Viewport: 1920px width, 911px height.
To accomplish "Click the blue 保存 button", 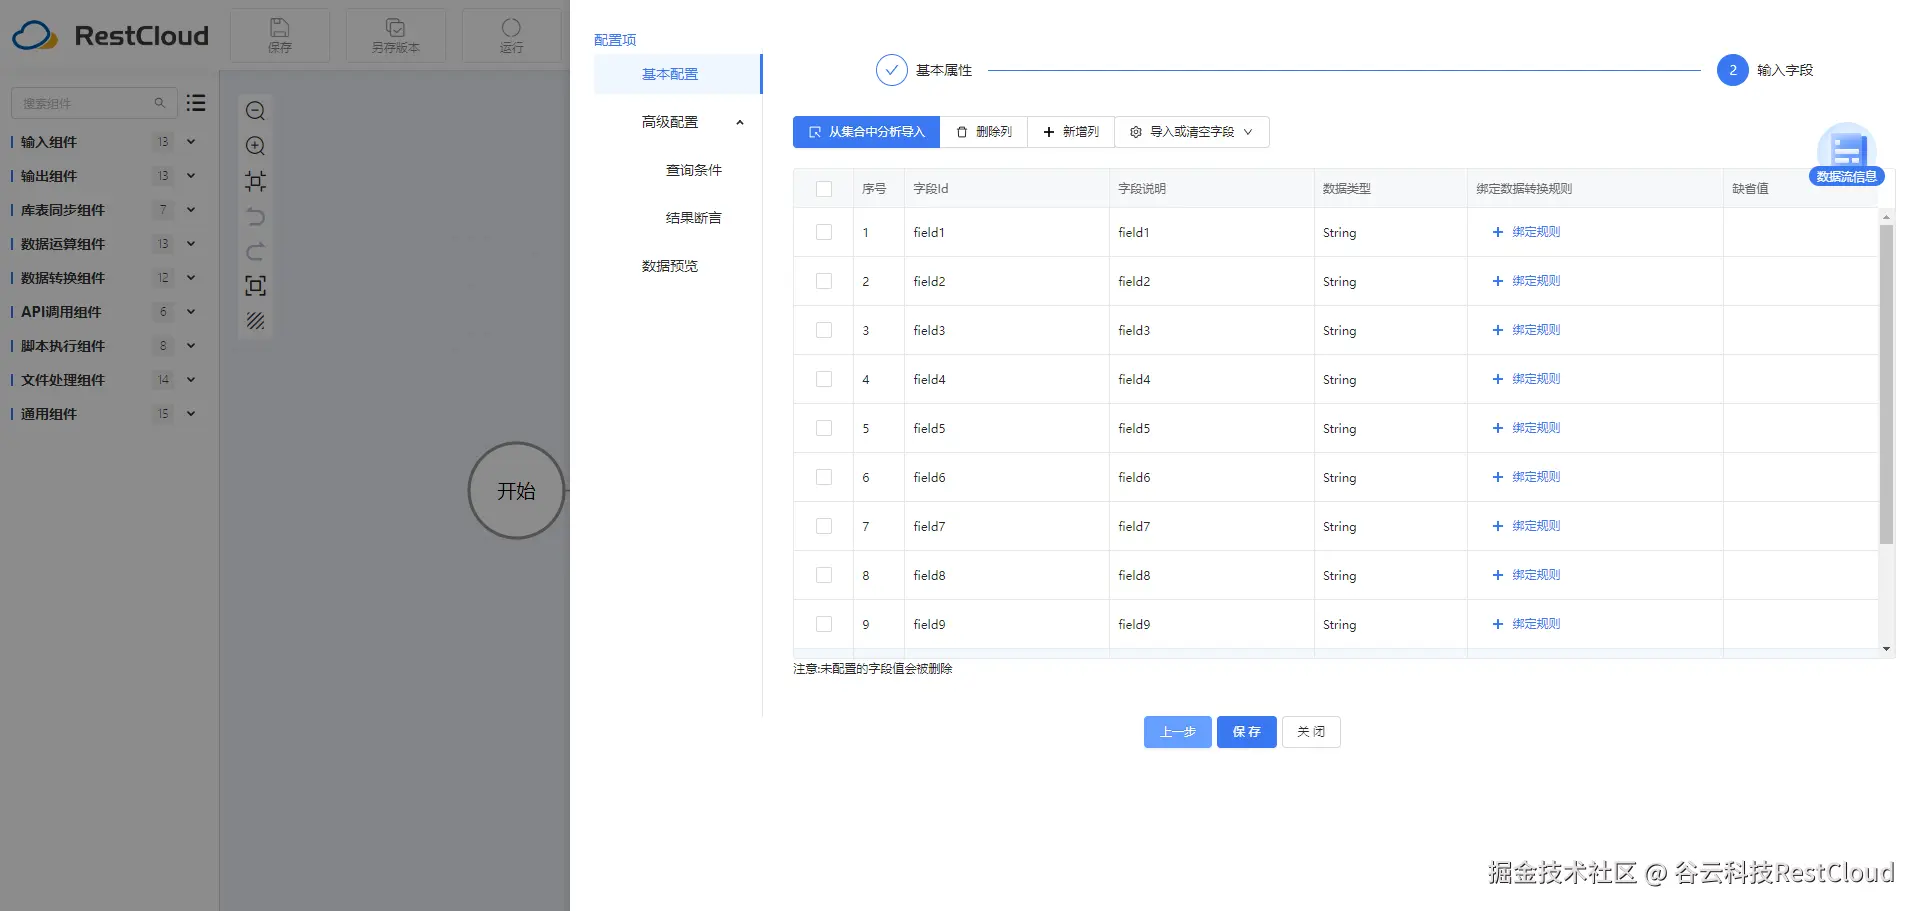I will pos(1247,732).
